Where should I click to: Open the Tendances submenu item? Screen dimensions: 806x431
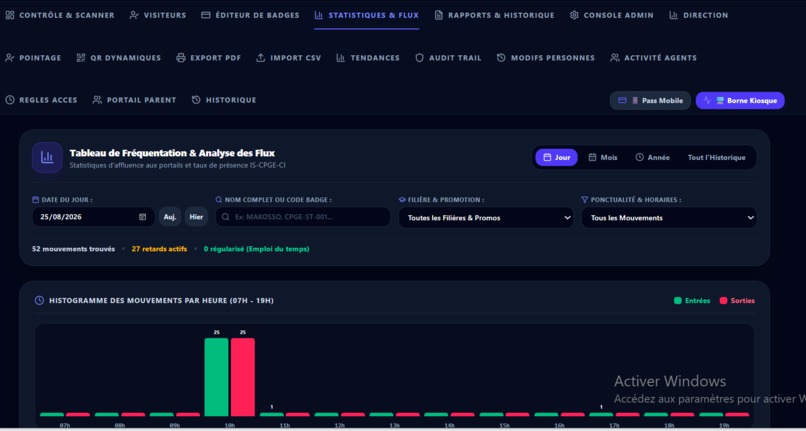pyautogui.click(x=368, y=58)
